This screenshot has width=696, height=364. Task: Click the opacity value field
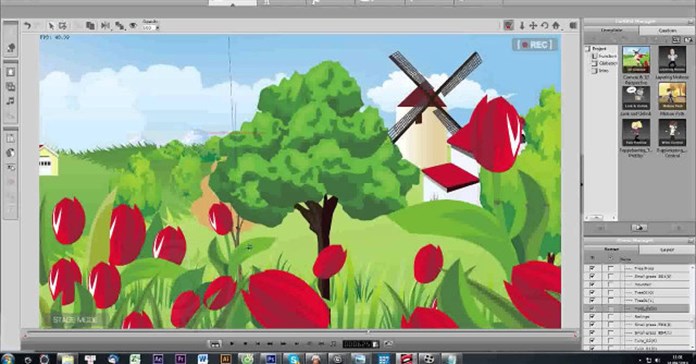(x=148, y=28)
